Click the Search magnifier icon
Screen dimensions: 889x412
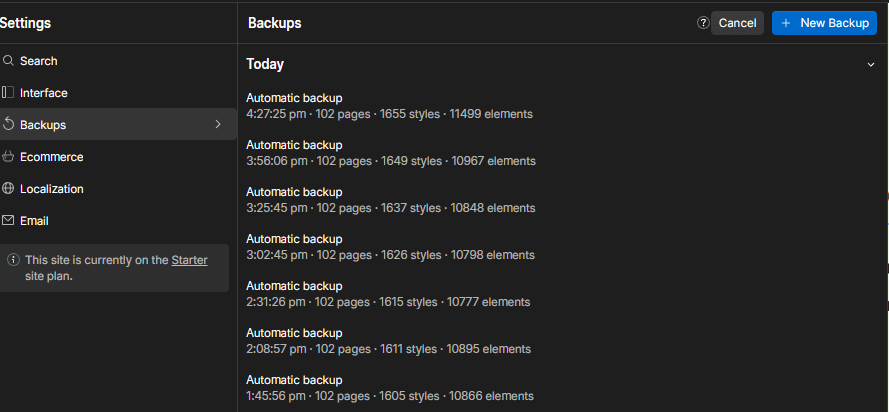pos(8,61)
